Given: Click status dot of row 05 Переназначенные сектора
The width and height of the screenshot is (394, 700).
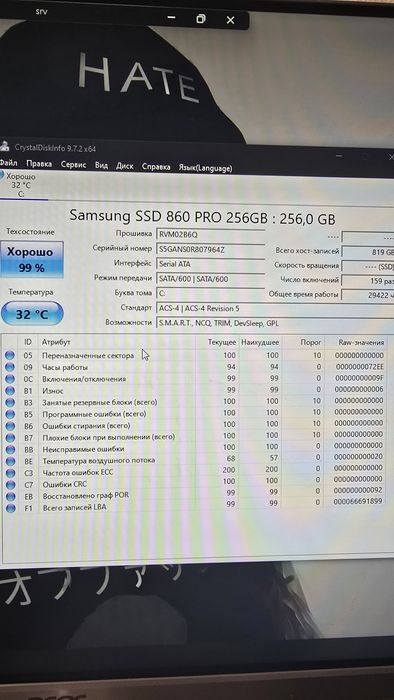Looking at the screenshot, I should pos(10,356).
